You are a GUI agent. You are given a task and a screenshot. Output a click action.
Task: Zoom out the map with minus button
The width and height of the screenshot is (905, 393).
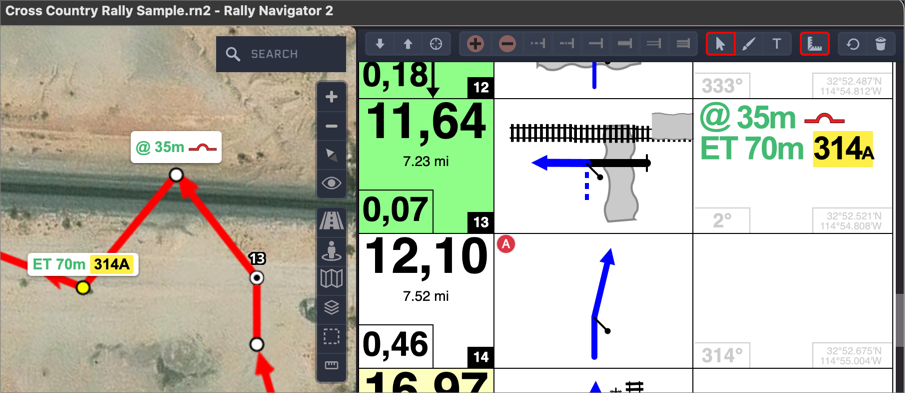pos(331,126)
